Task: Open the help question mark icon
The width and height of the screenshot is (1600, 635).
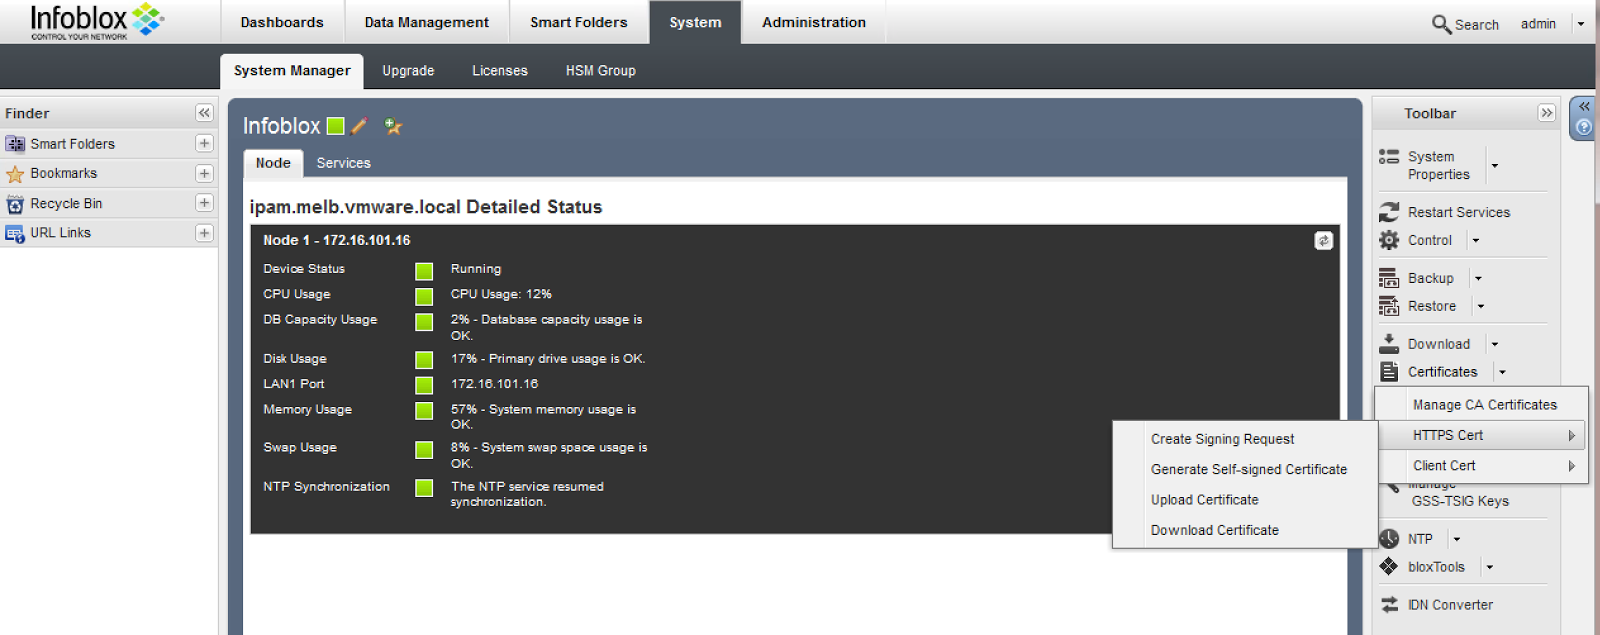Action: tap(1584, 127)
